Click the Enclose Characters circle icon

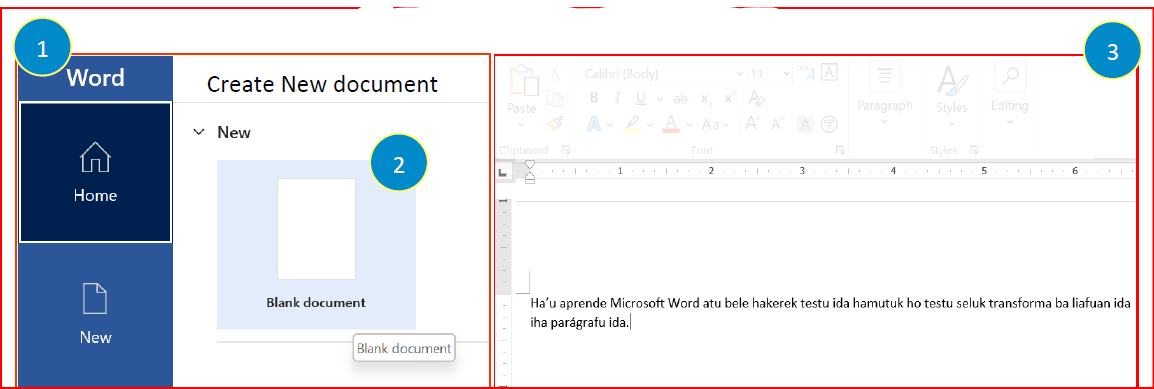point(829,124)
